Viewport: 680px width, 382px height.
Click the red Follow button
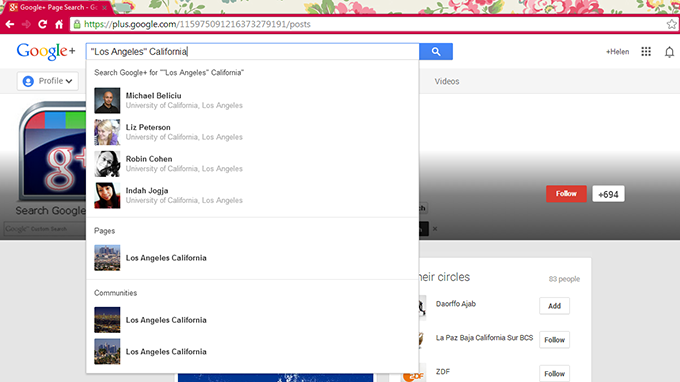566,194
